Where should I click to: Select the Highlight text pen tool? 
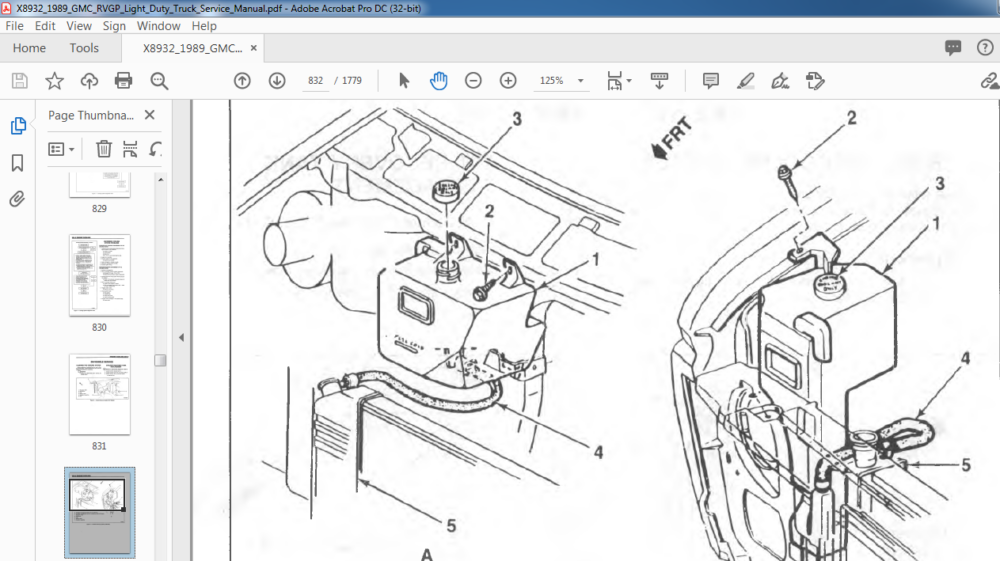click(746, 81)
